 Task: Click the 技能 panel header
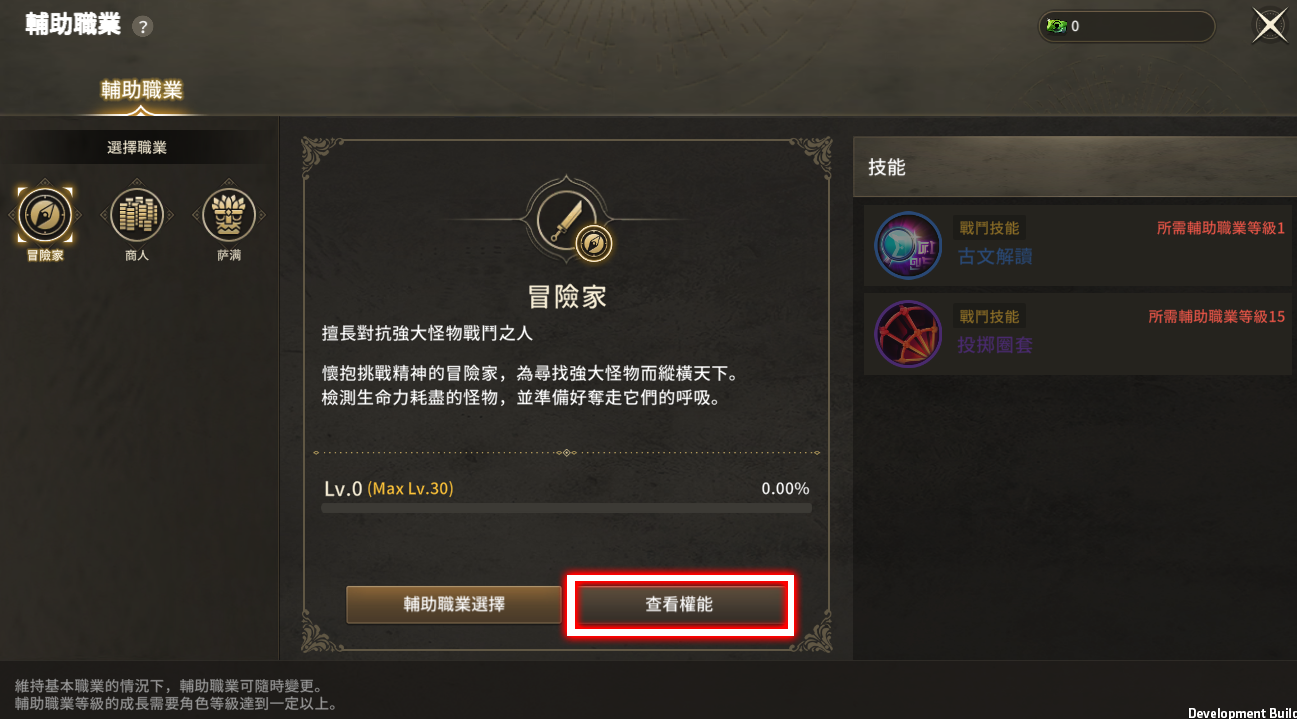click(x=1075, y=167)
